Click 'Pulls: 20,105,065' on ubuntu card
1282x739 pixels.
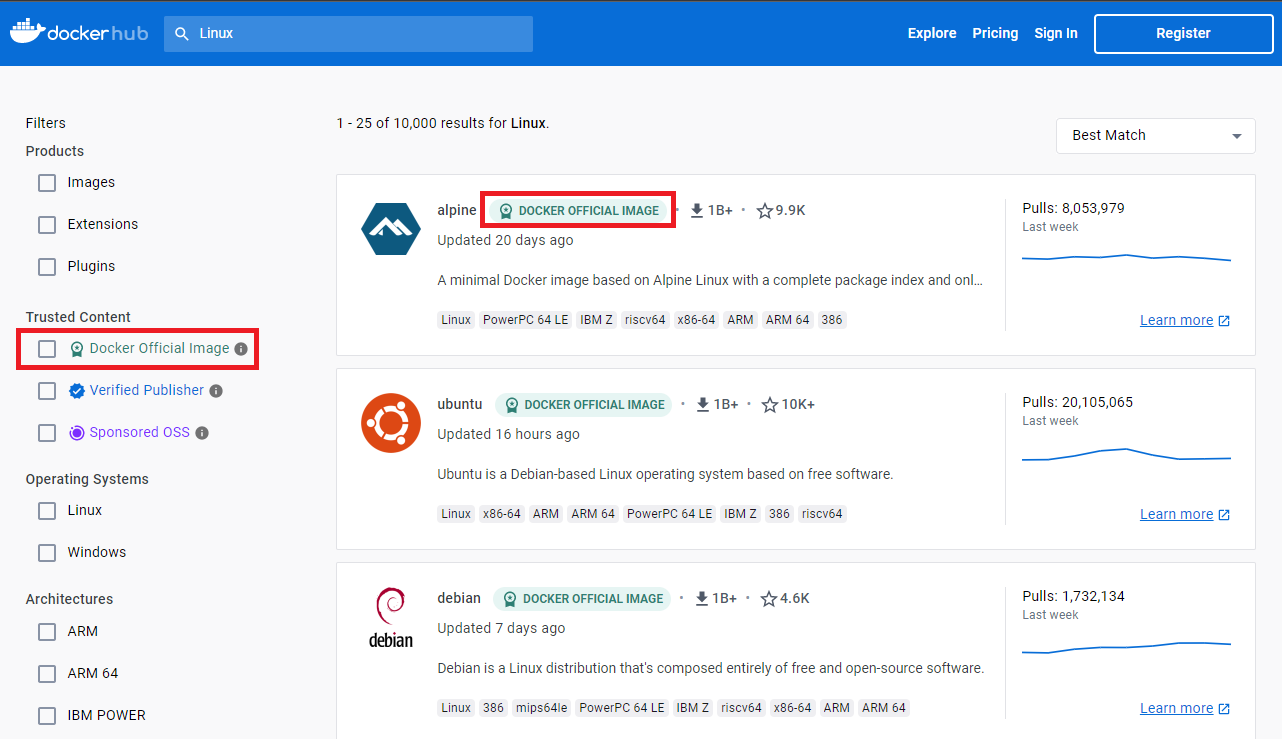1078,402
